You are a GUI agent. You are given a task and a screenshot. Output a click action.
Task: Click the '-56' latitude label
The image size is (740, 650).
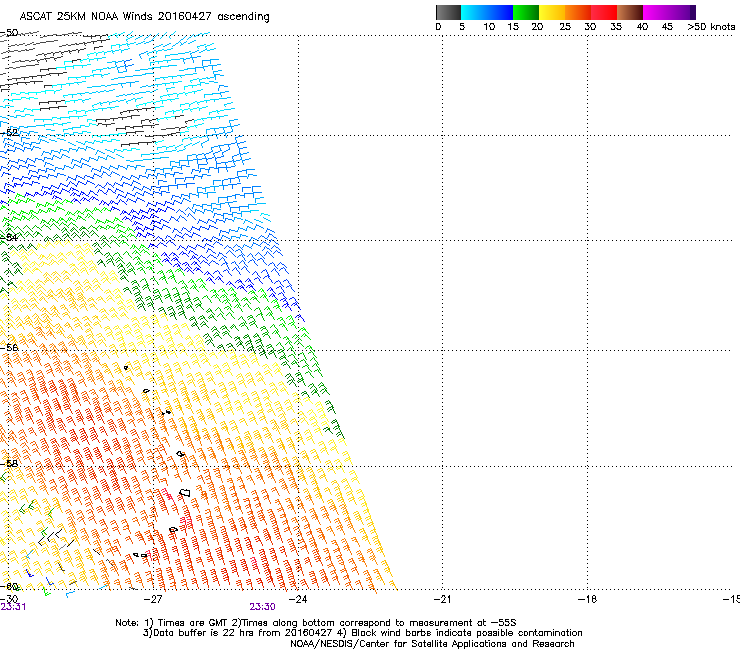pos(9,347)
